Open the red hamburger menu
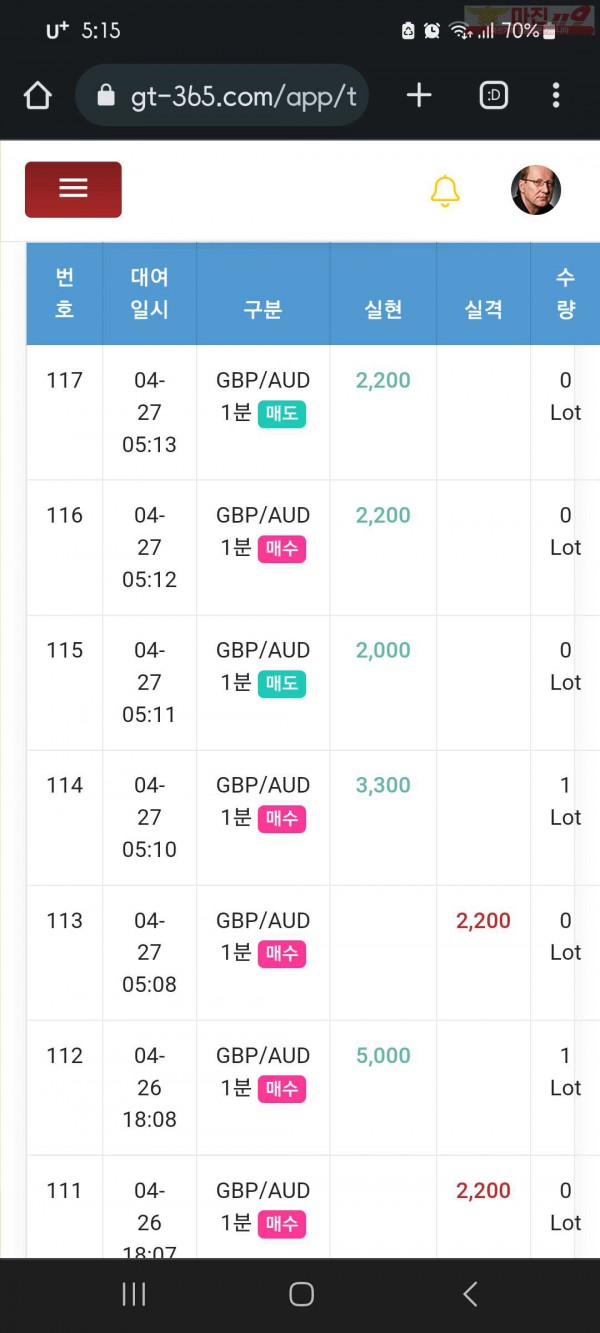 [73, 189]
